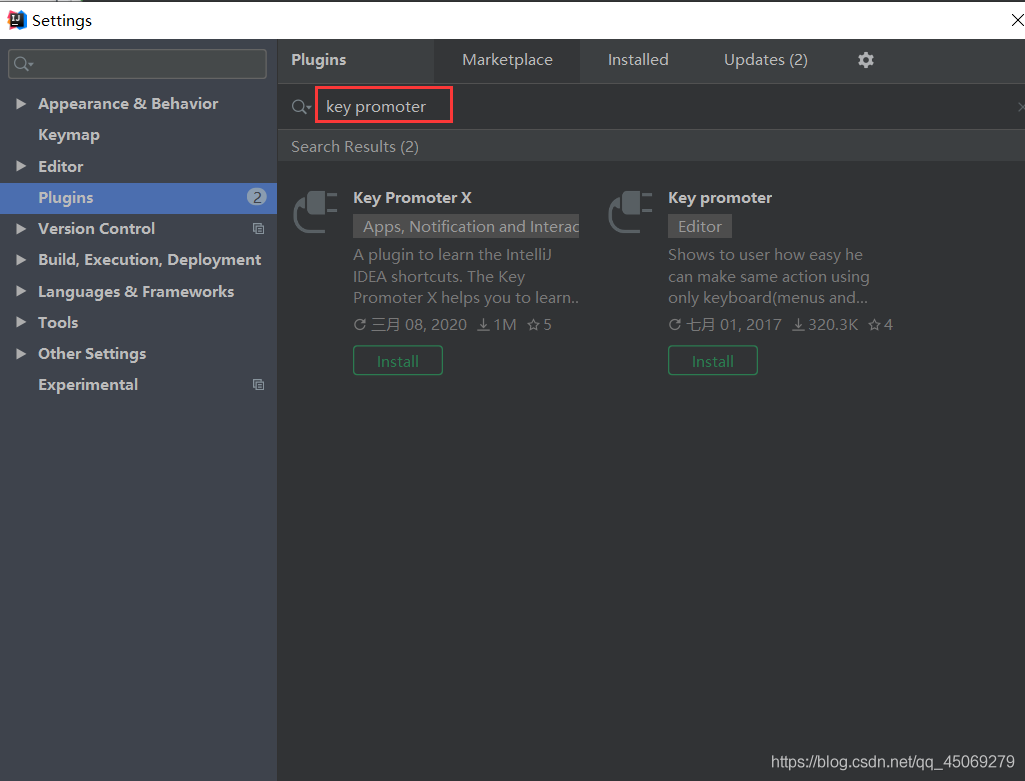
Task: Click the Key Promoter X rating star
Action: point(533,325)
